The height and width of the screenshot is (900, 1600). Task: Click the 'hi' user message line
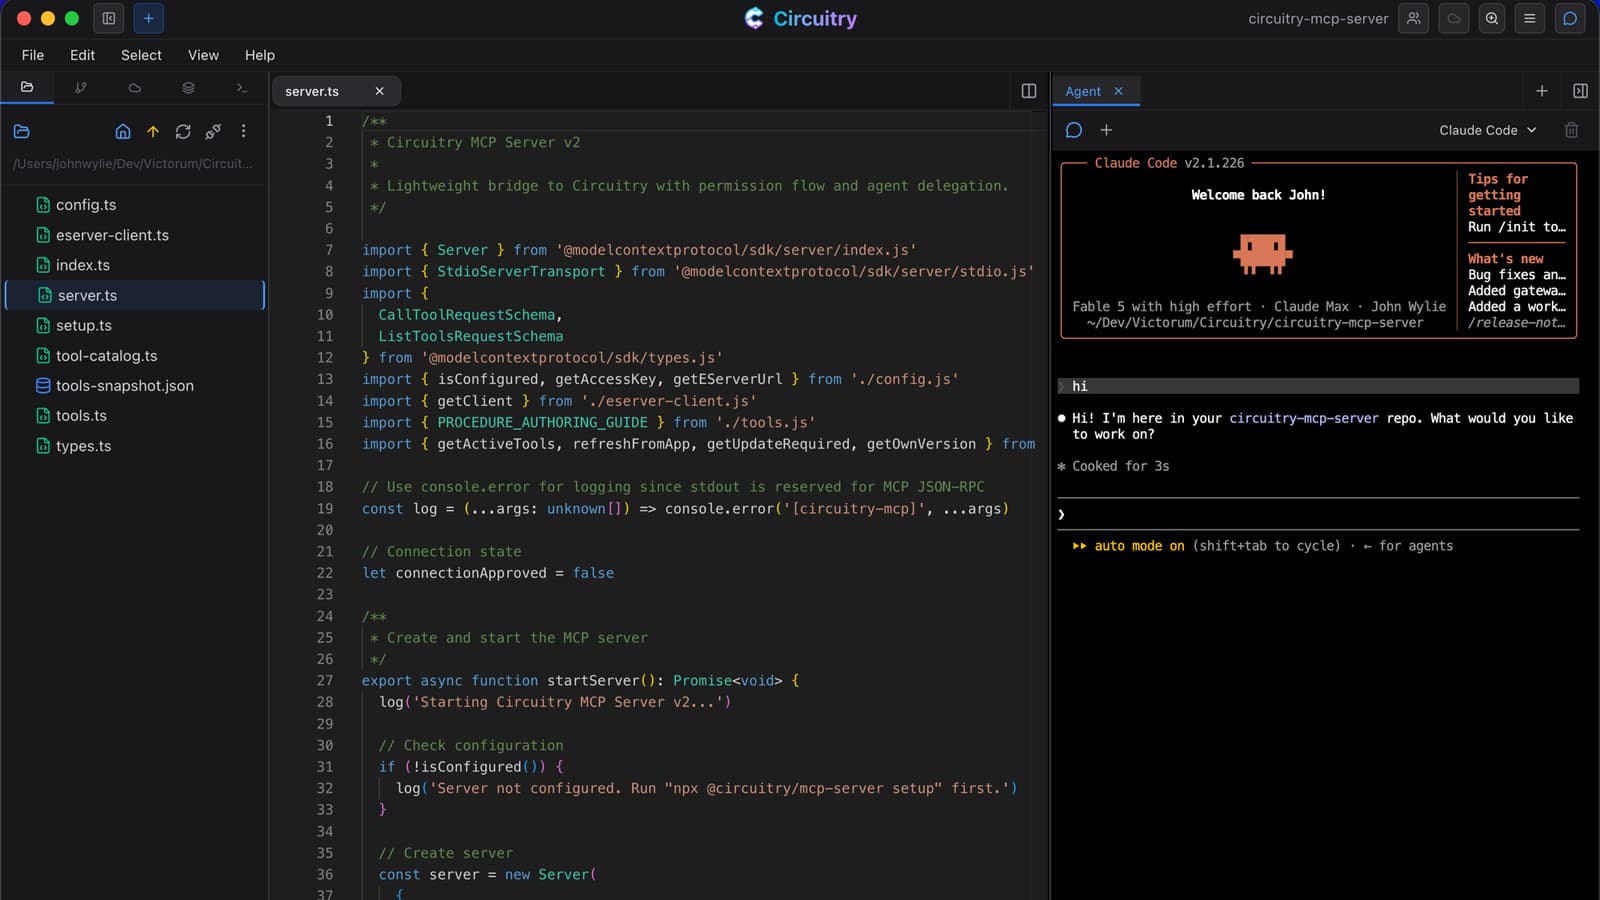(x=1318, y=386)
